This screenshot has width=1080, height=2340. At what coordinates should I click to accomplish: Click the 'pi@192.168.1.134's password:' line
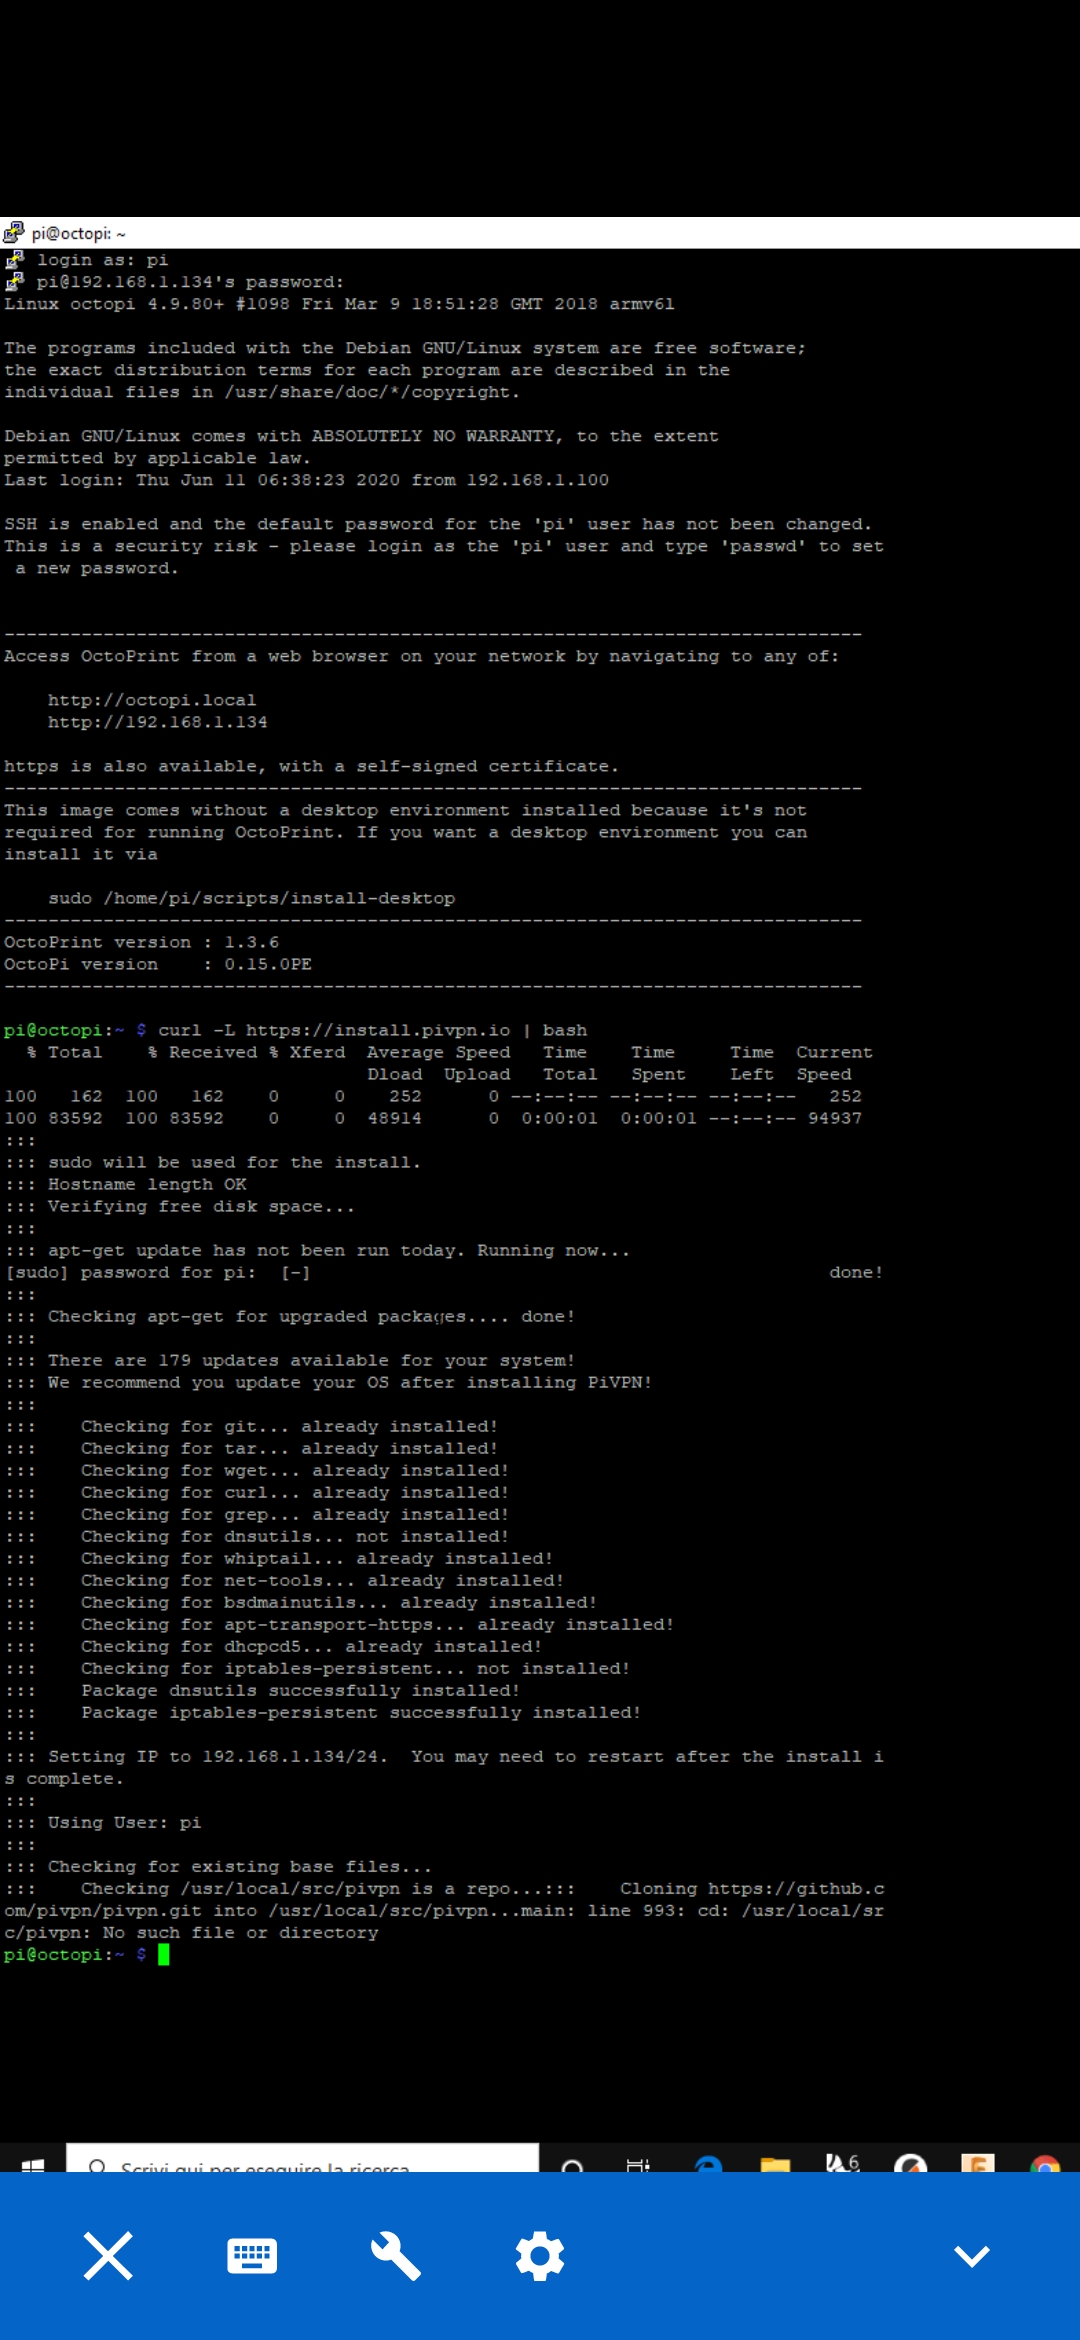click(x=190, y=282)
